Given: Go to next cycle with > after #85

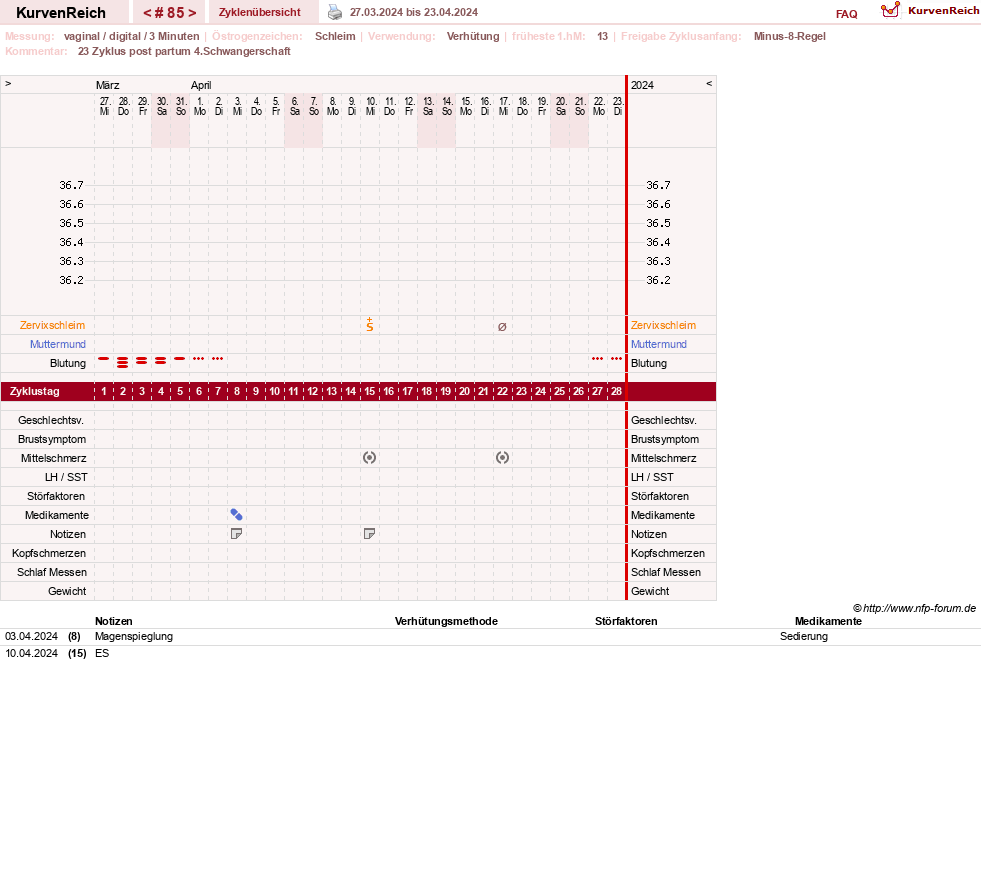Looking at the screenshot, I should tap(192, 13).
